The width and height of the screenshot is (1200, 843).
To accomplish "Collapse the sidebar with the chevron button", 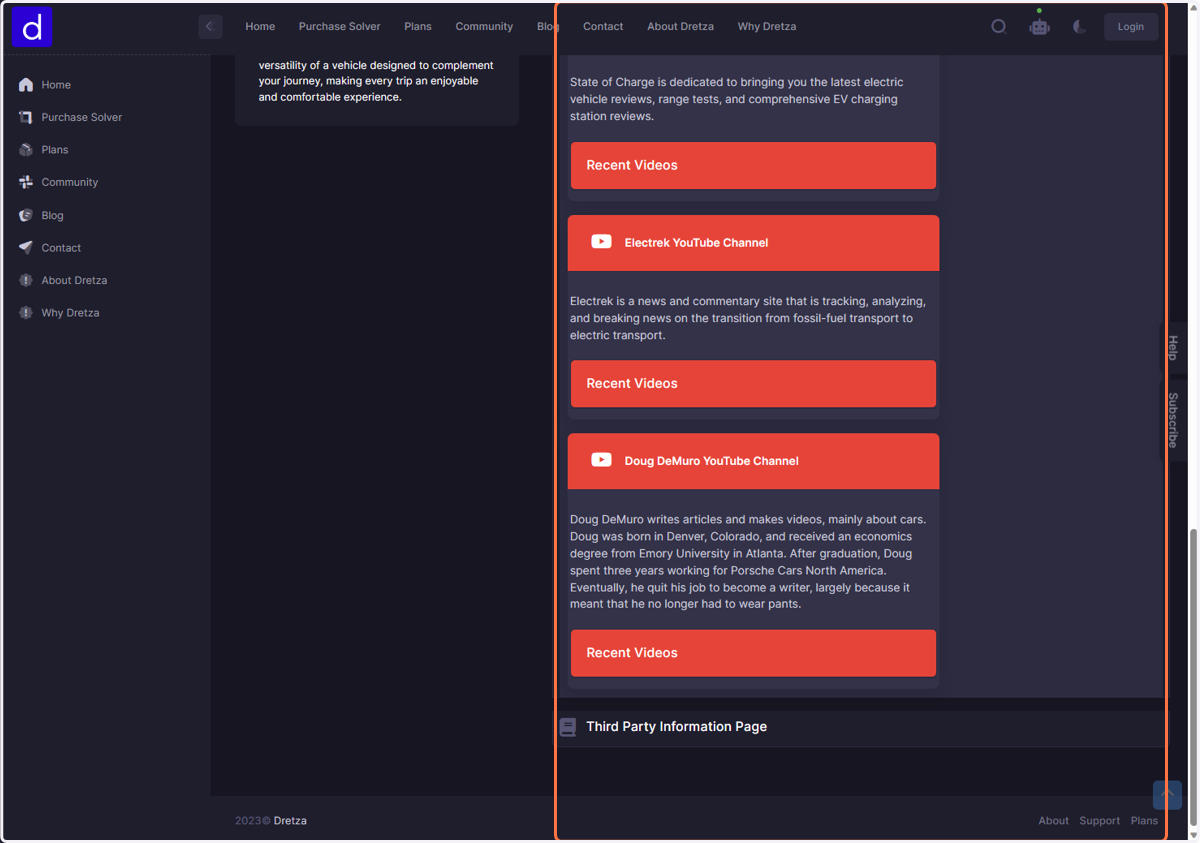I will point(210,27).
